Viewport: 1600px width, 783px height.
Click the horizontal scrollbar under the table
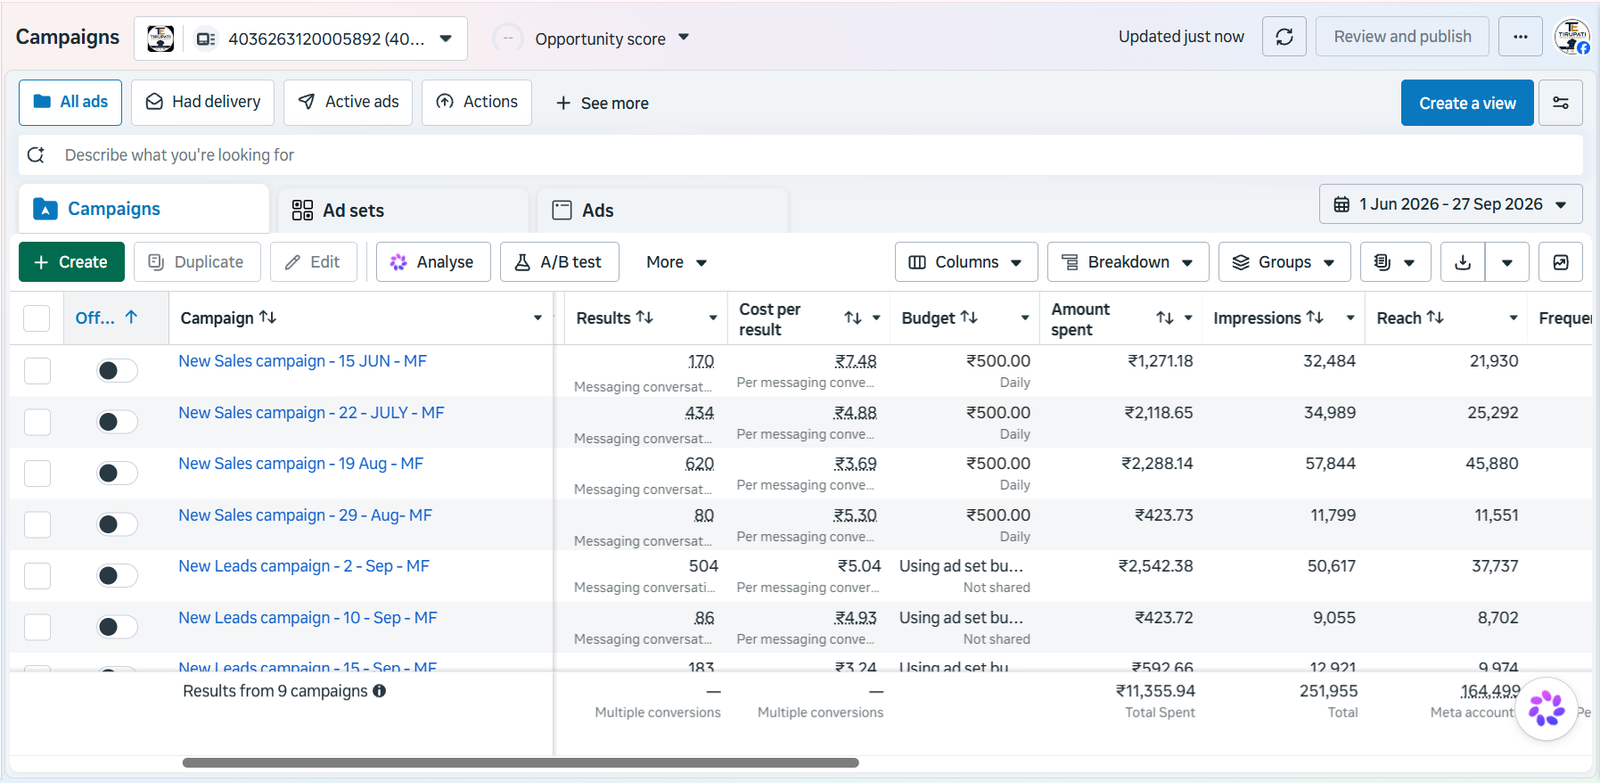[x=520, y=762]
